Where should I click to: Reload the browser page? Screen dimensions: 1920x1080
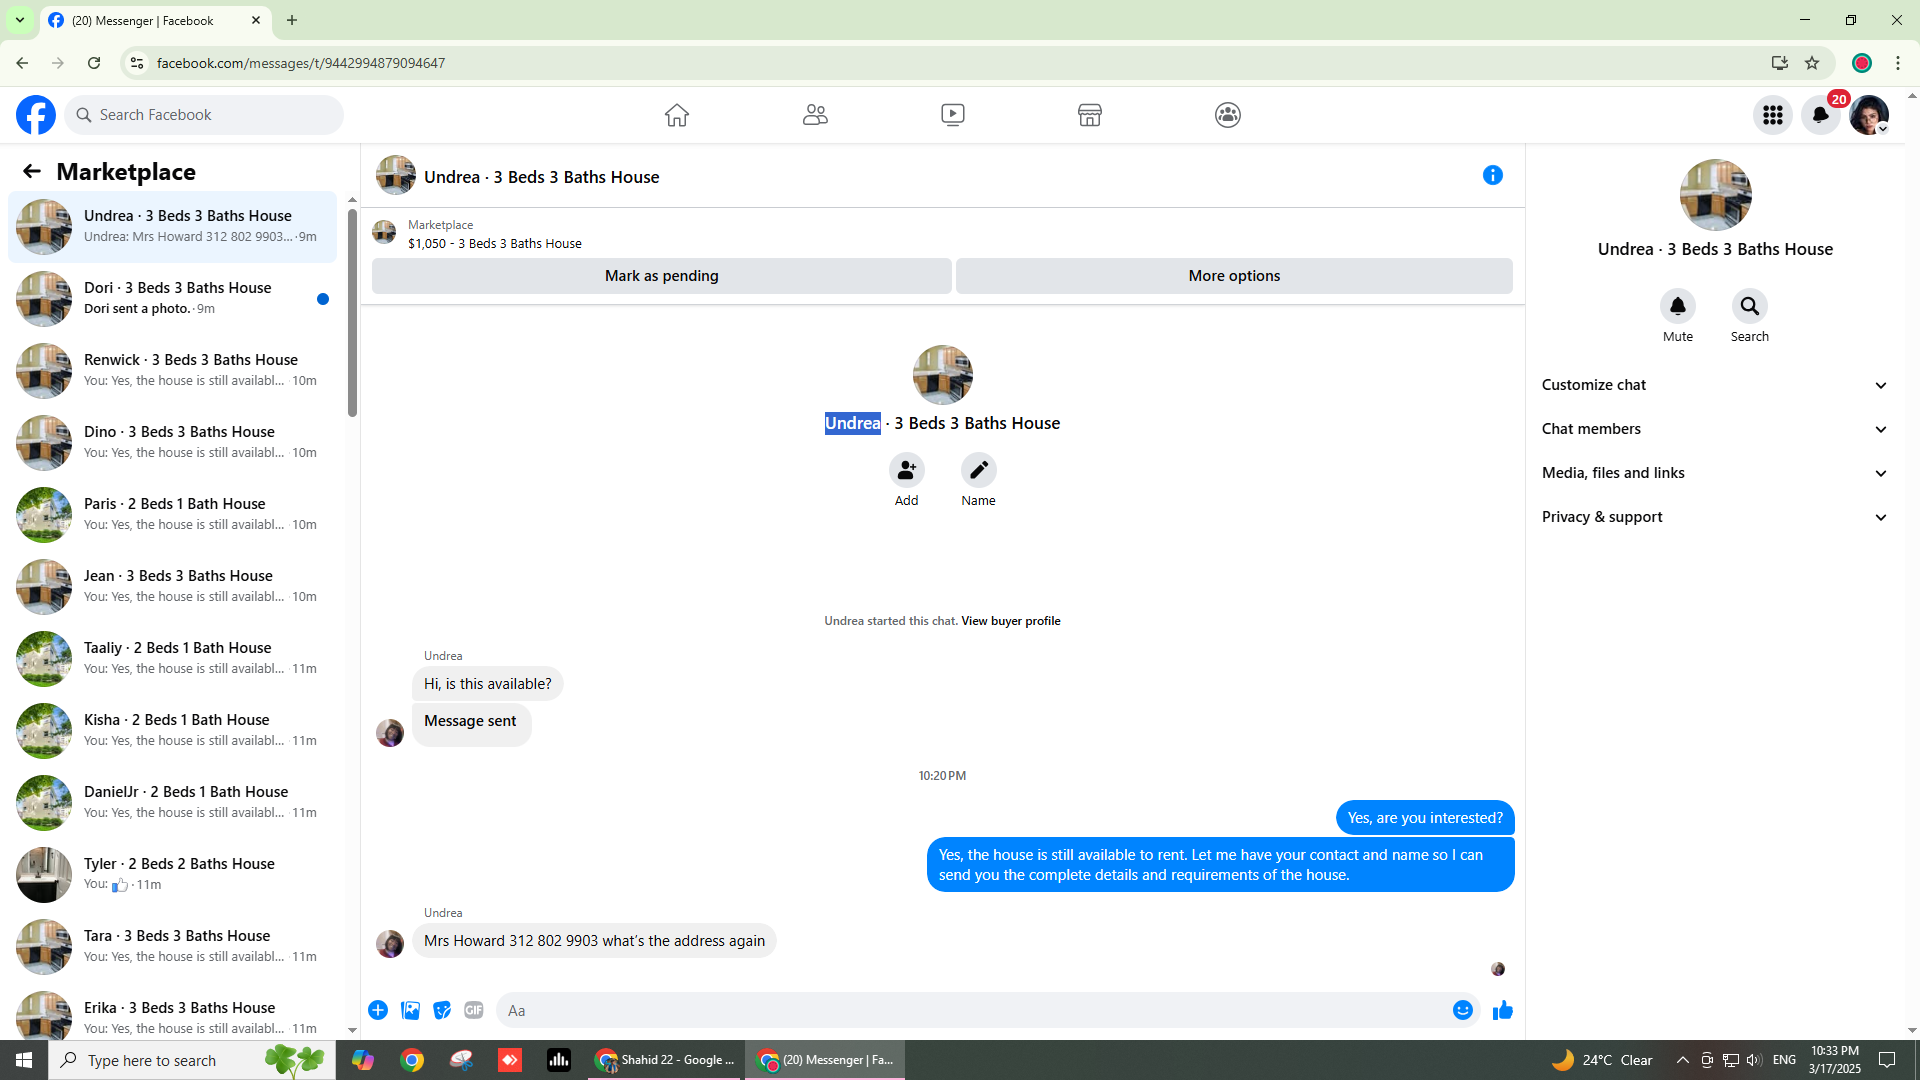[x=94, y=63]
